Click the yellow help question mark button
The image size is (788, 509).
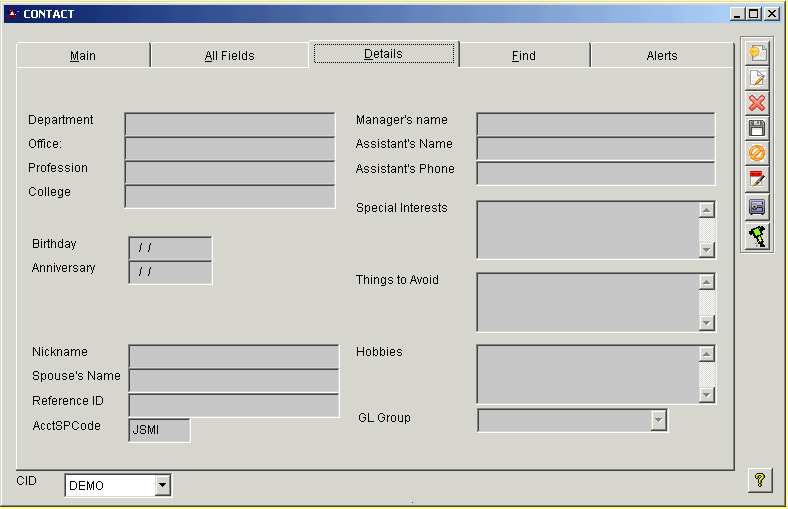tap(760, 481)
